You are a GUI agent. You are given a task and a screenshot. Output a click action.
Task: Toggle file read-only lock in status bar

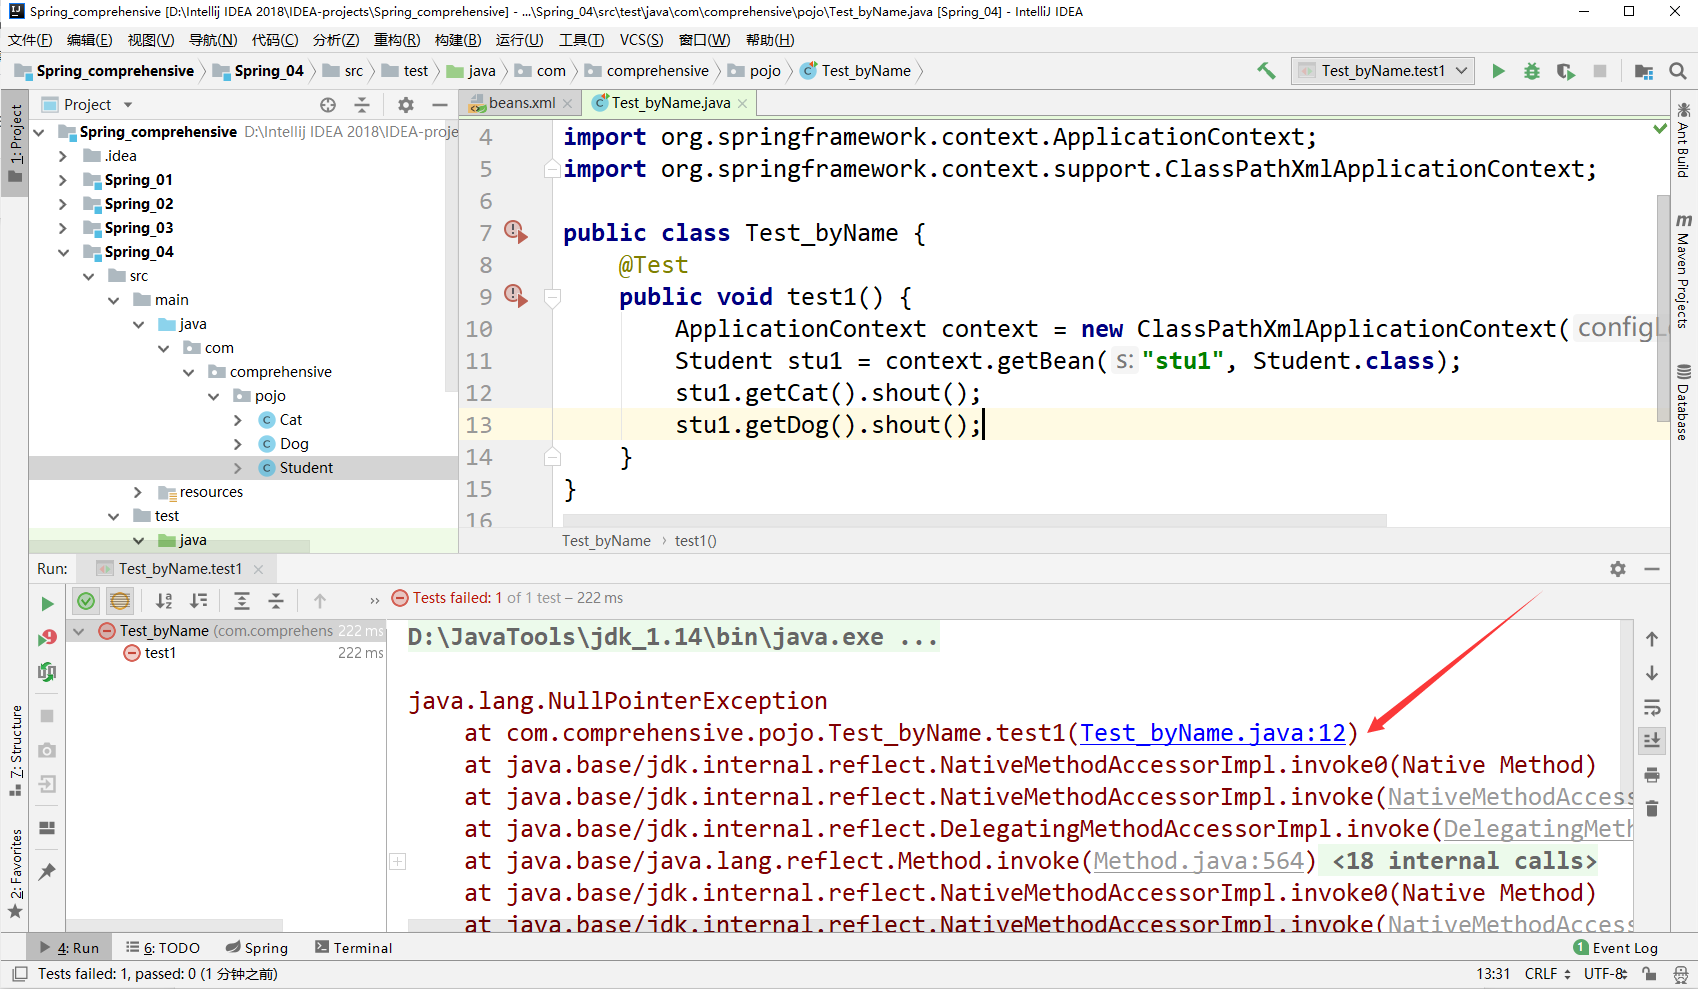point(1649,974)
